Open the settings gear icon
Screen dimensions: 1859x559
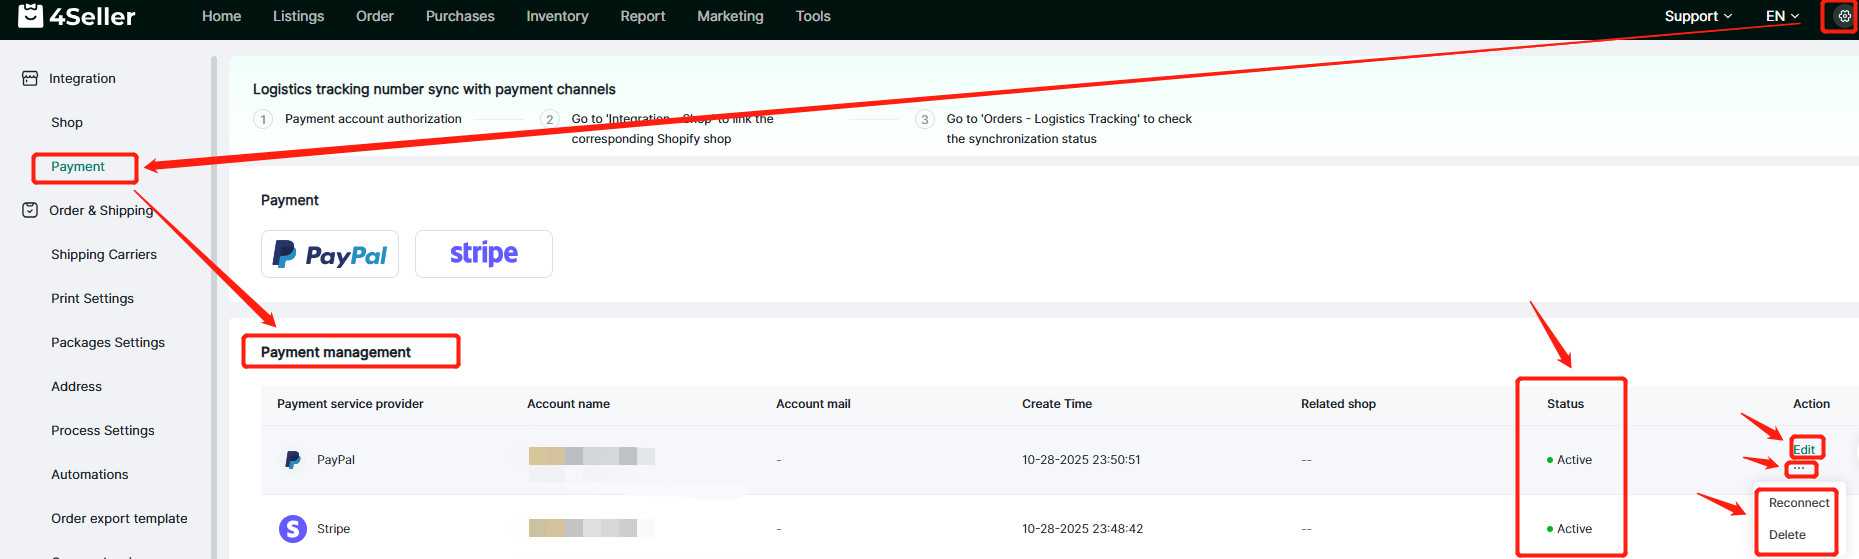(1844, 16)
